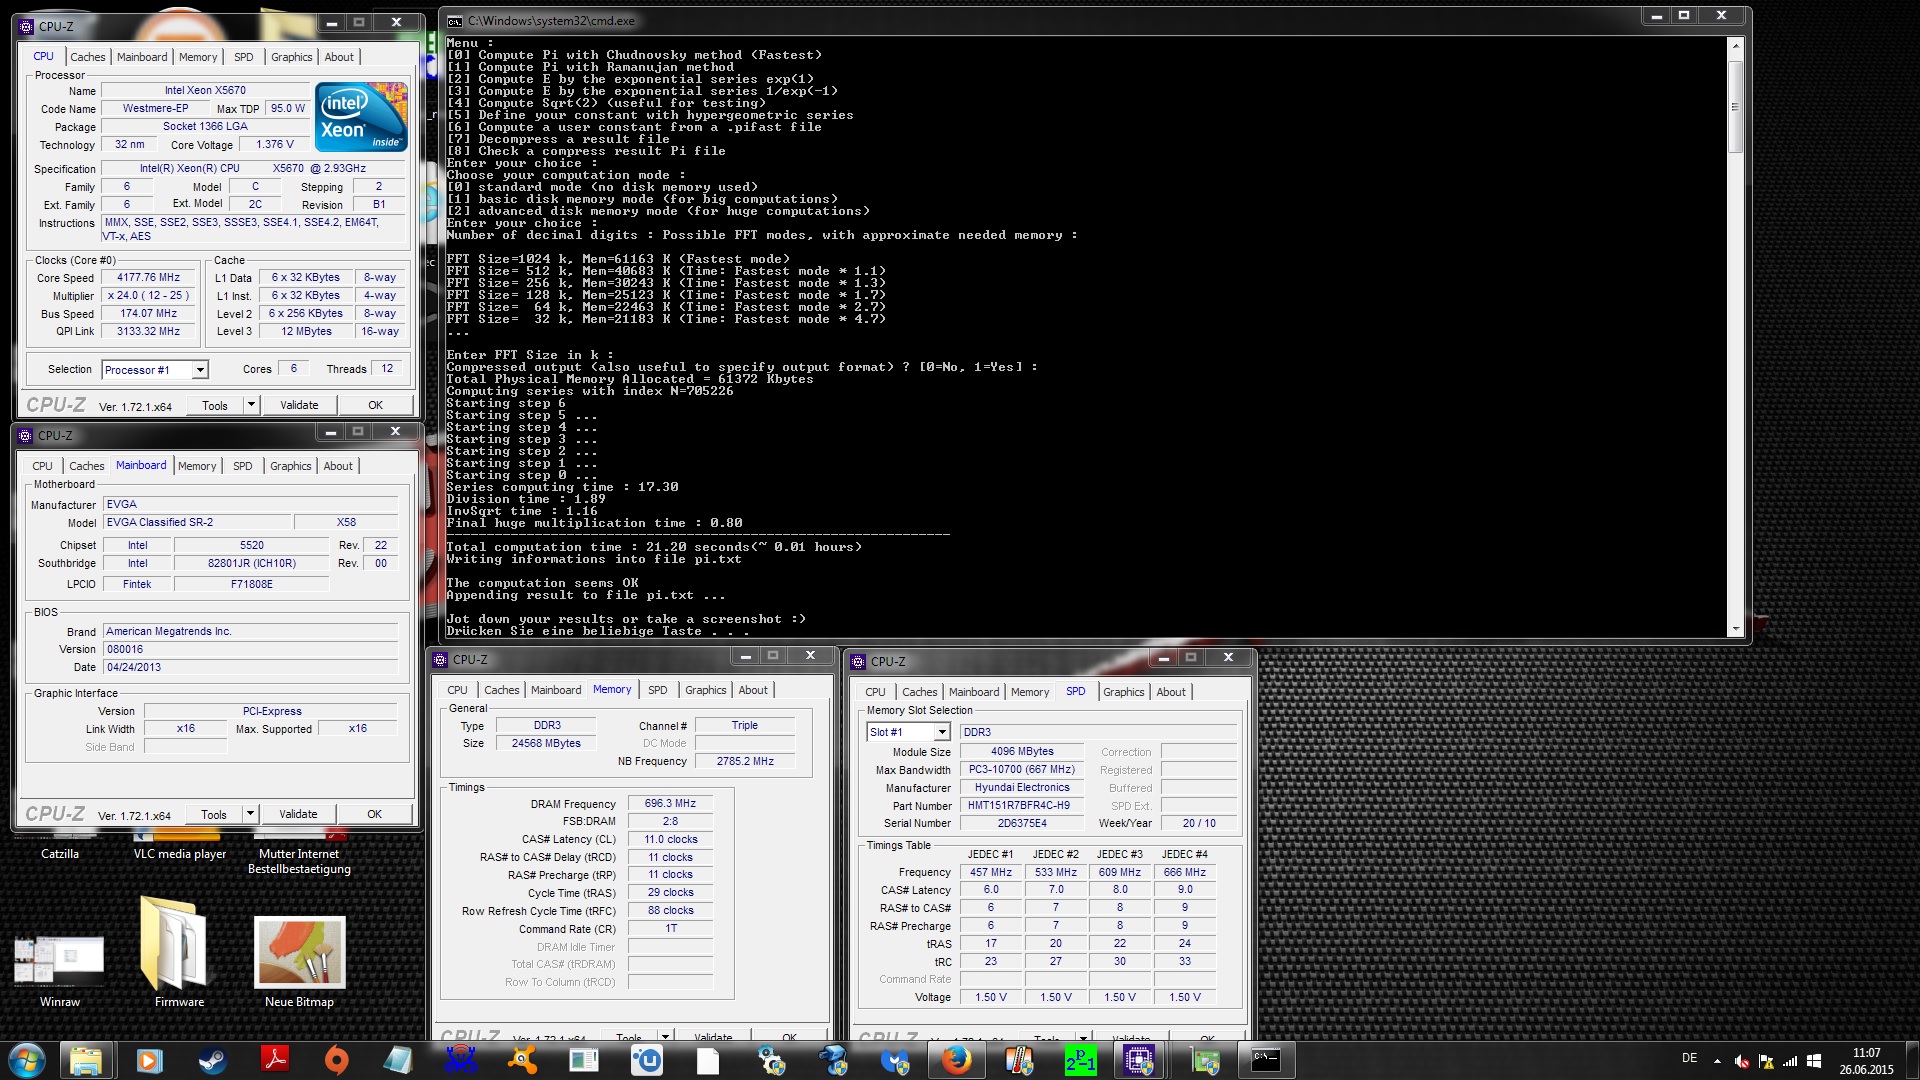The width and height of the screenshot is (1920, 1080).
Task: Open Windows Explorer from the taskbar
Action: (86, 1060)
